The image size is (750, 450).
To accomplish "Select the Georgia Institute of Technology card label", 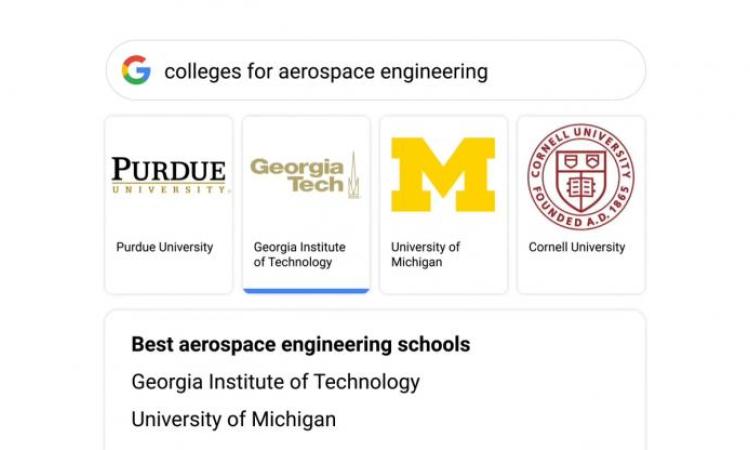I will click(x=299, y=255).
